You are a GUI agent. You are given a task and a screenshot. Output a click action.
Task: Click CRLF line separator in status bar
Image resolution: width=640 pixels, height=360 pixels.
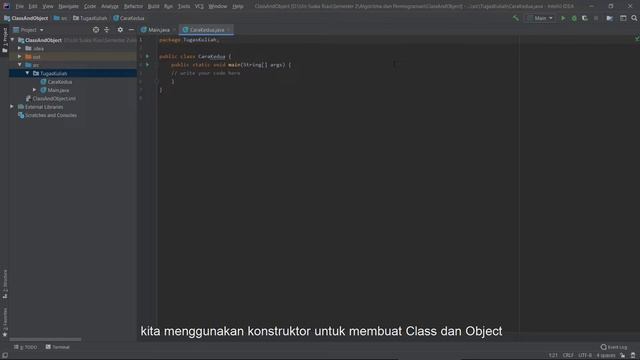click(x=568, y=356)
